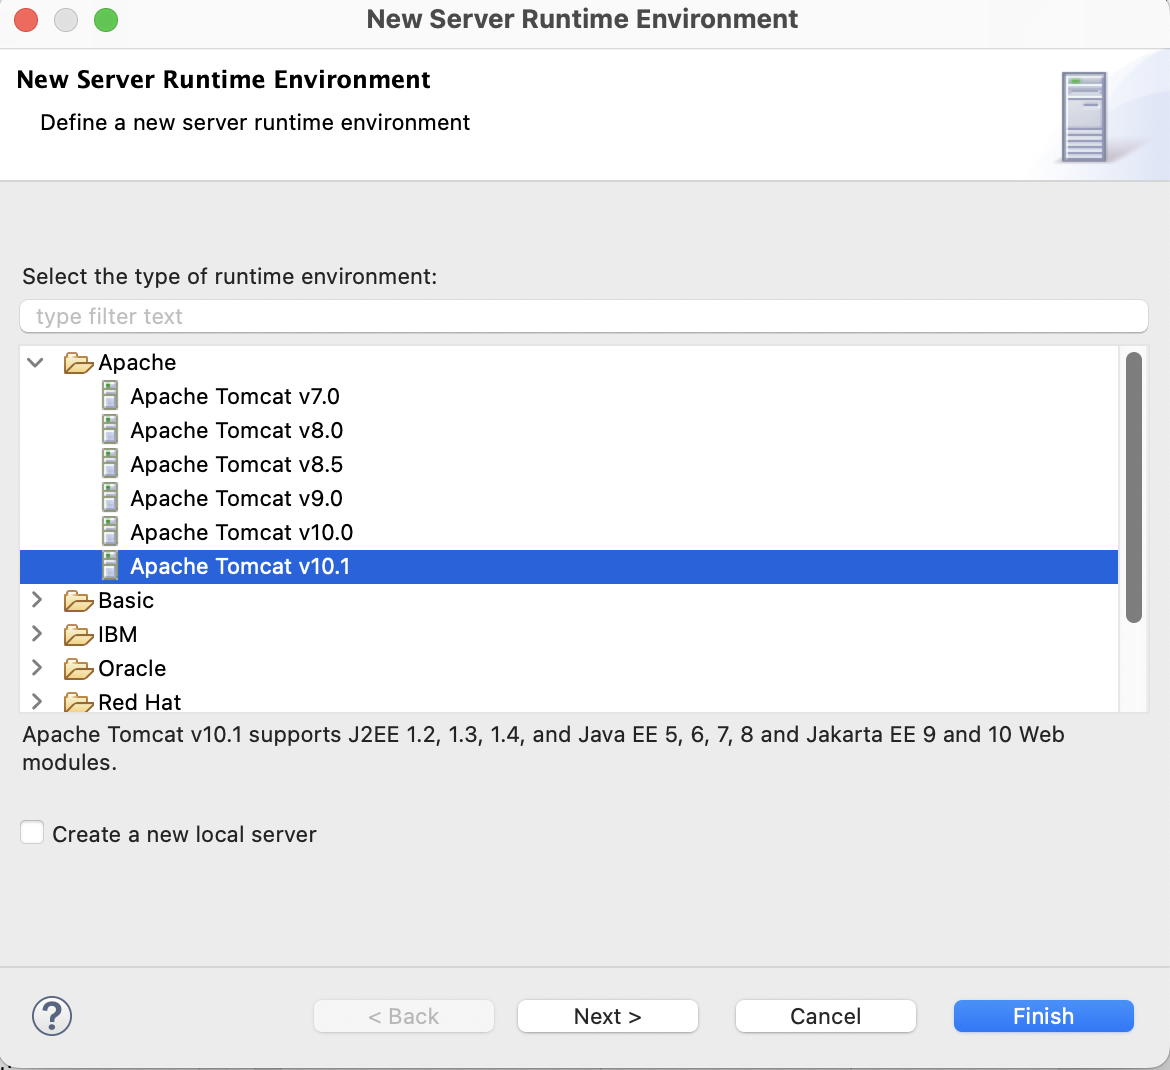The width and height of the screenshot is (1170, 1070).
Task: Open help with the question mark icon
Action: [51, 1016]
